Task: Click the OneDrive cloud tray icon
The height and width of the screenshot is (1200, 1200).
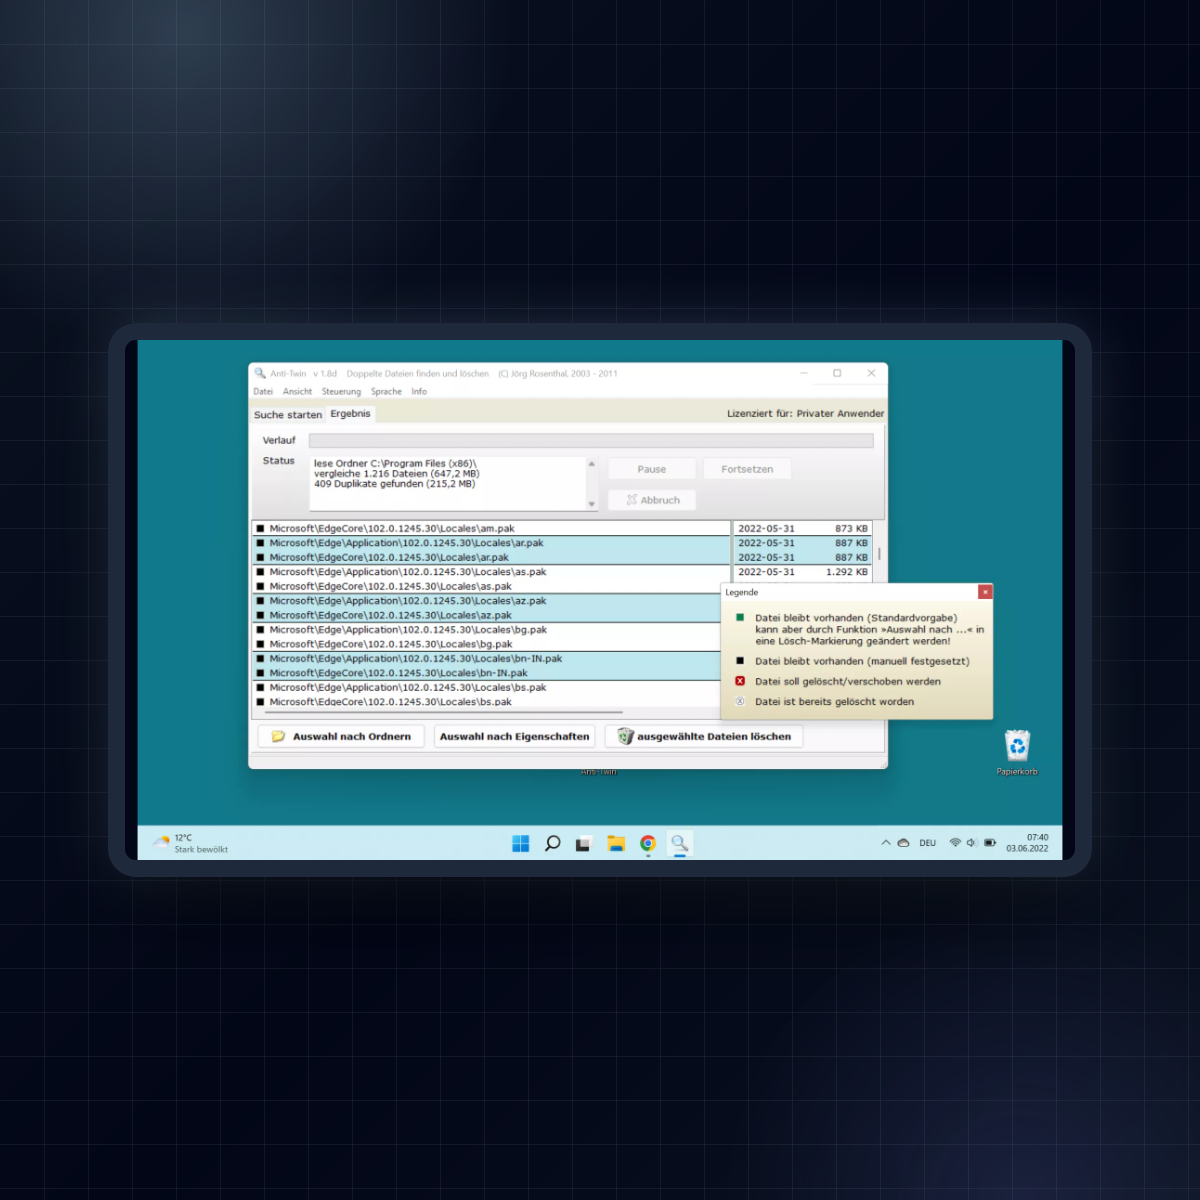Action: [903, 843]
